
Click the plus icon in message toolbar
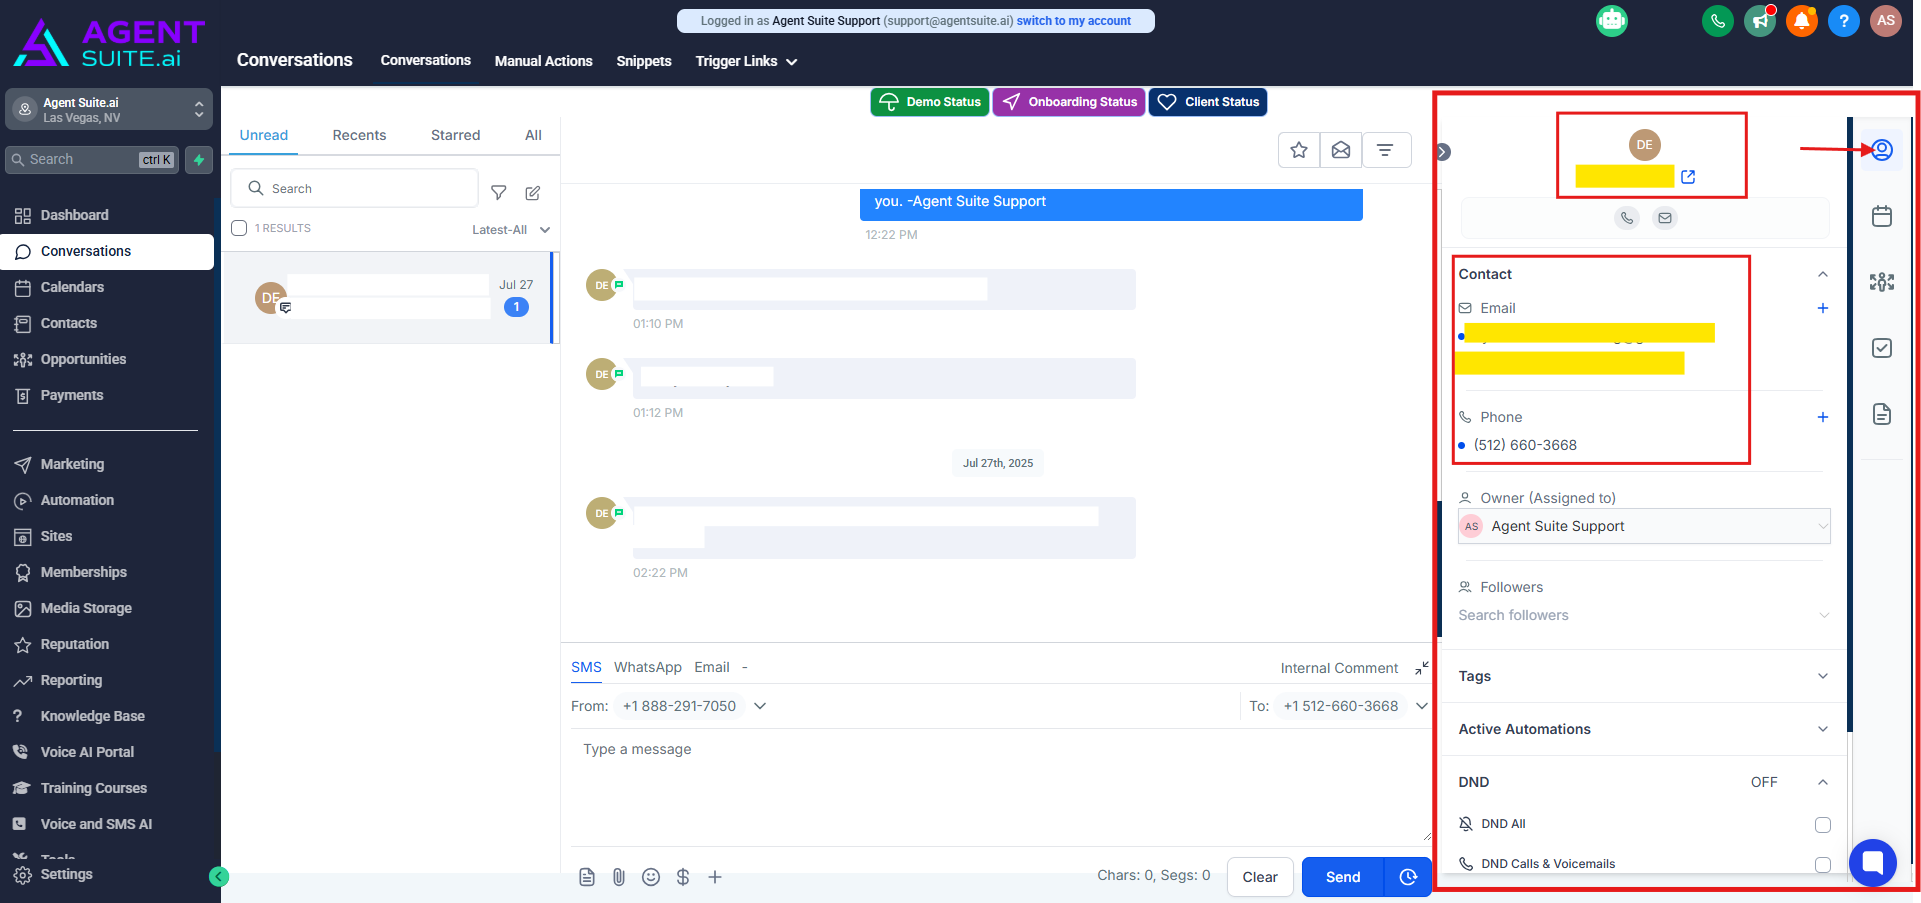[715, 877]
